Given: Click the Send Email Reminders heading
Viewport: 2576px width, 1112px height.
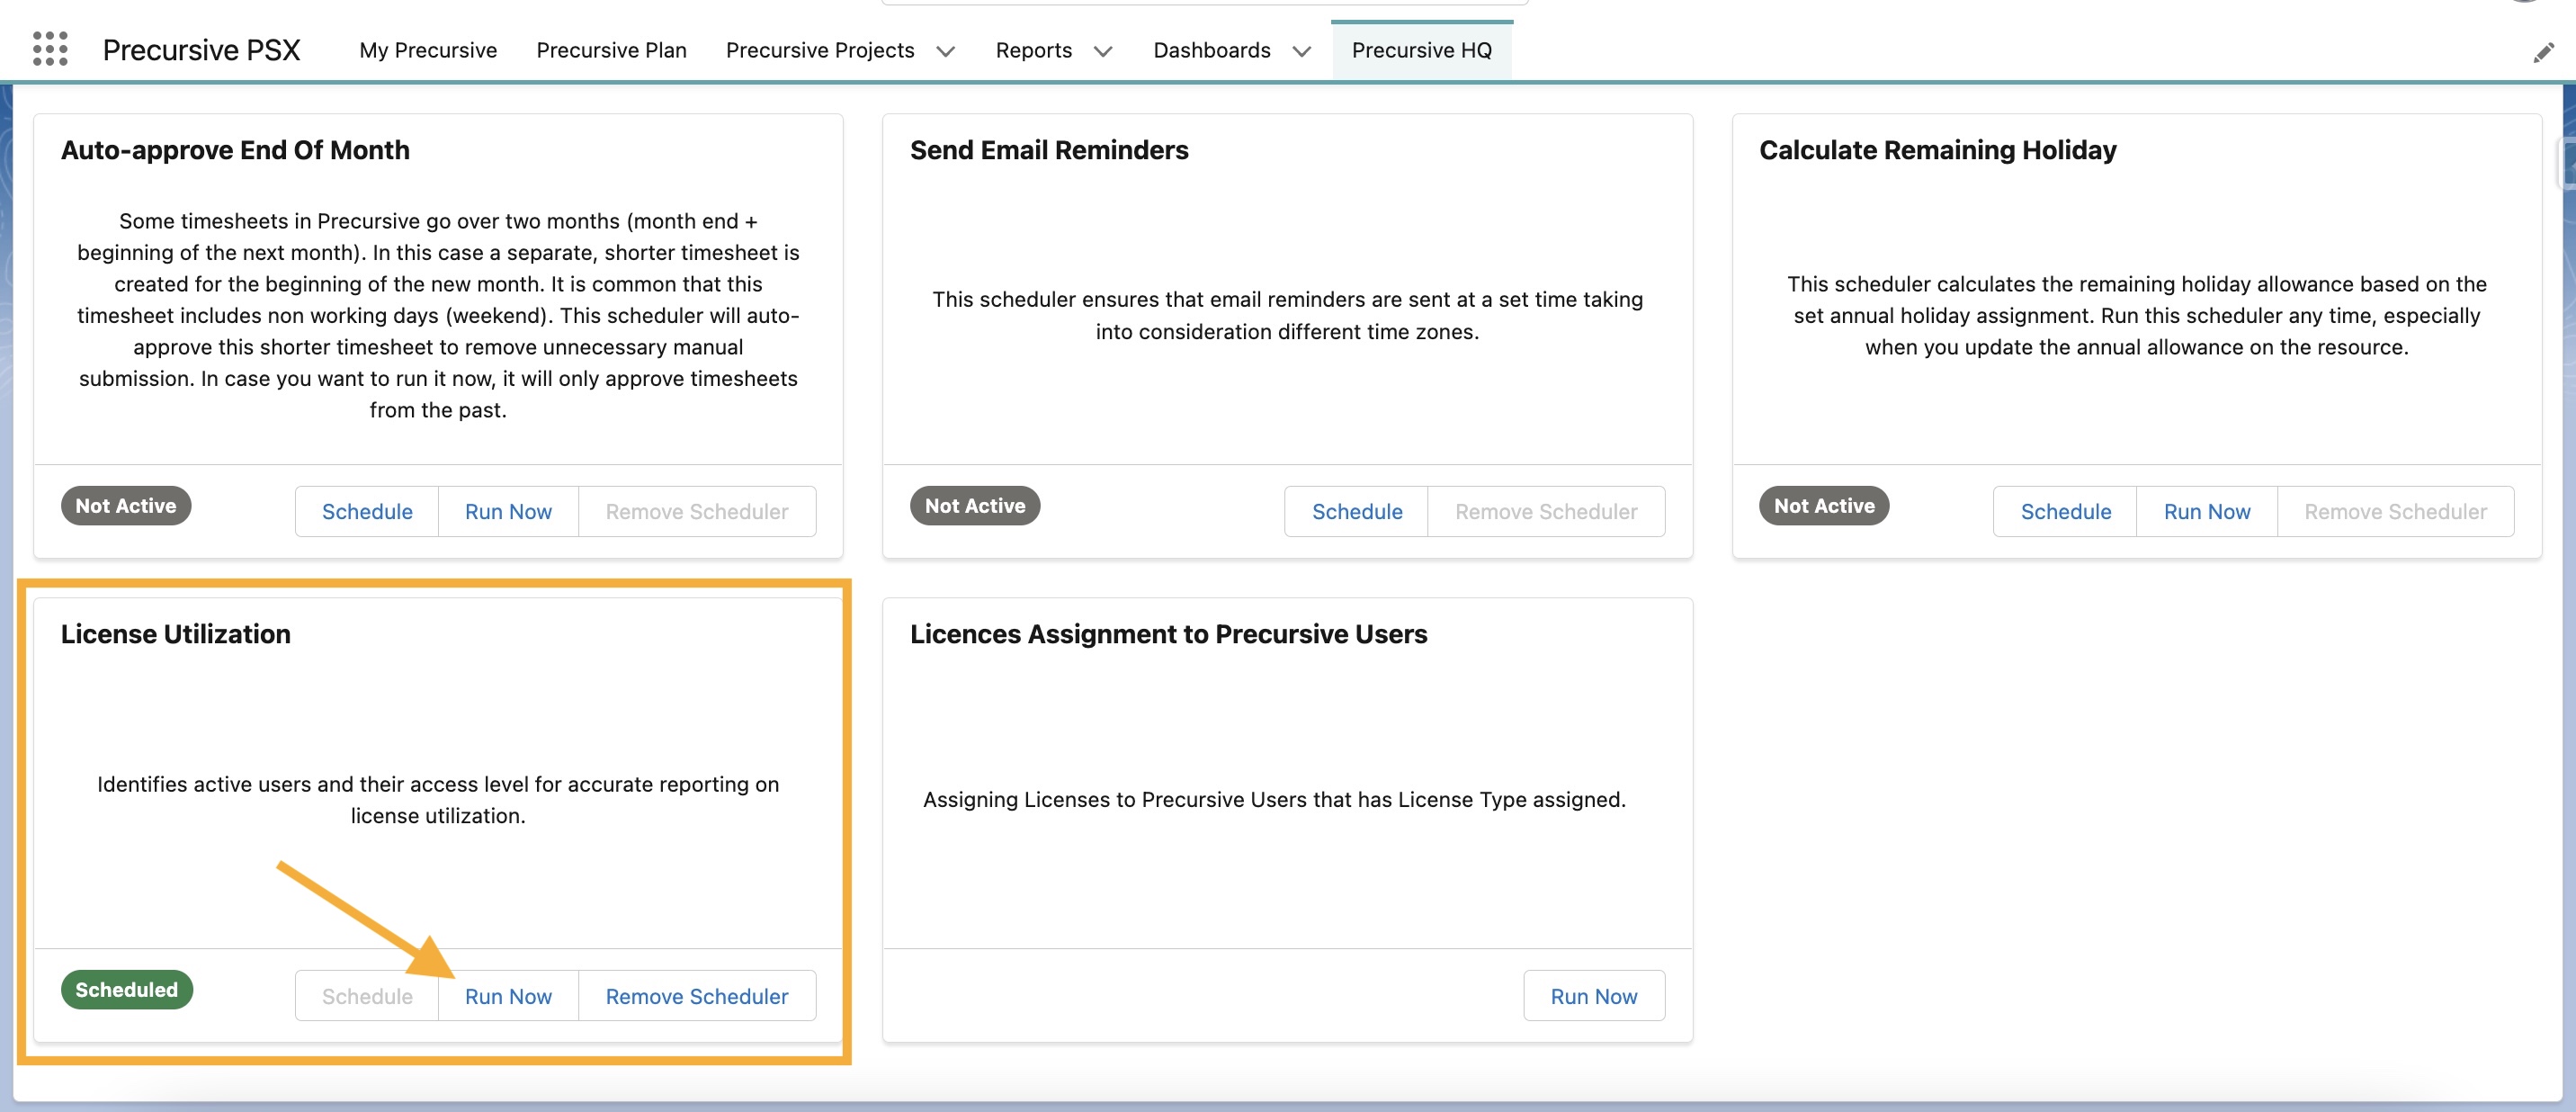Looking at the screenshot, I should tap(1049, 150).
